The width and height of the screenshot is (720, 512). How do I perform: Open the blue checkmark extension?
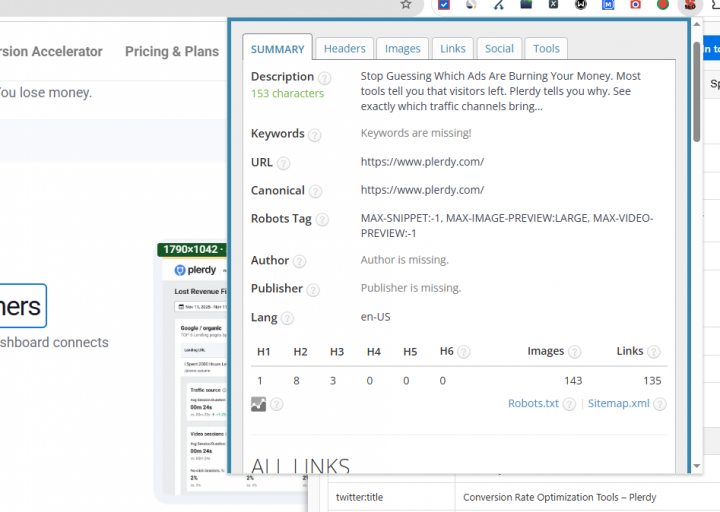444,5
